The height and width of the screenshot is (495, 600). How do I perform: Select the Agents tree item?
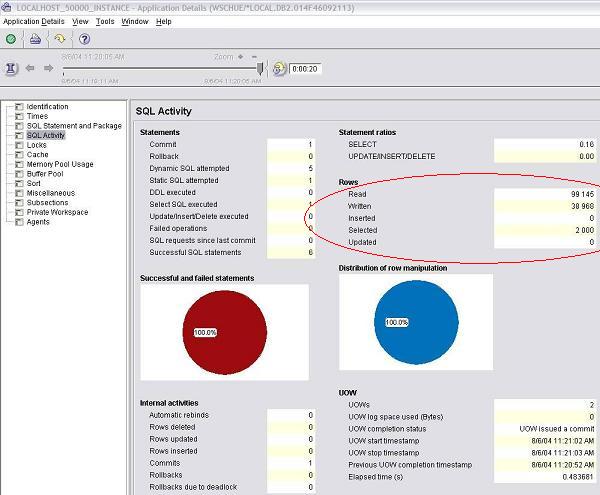point(38,222)
